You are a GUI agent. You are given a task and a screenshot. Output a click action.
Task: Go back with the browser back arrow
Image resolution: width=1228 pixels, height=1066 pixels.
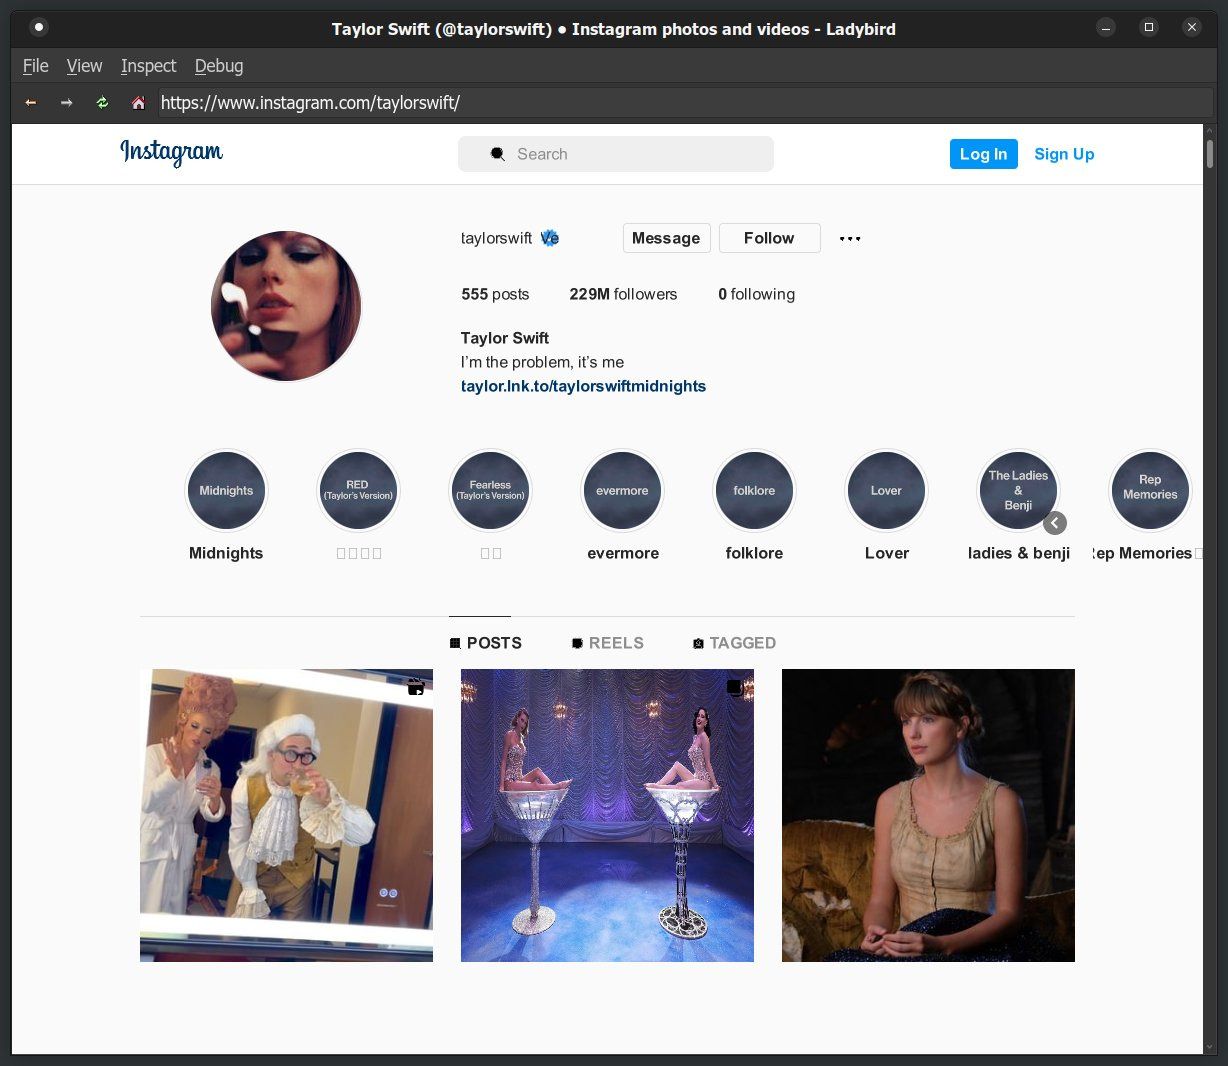coord(31,103)
